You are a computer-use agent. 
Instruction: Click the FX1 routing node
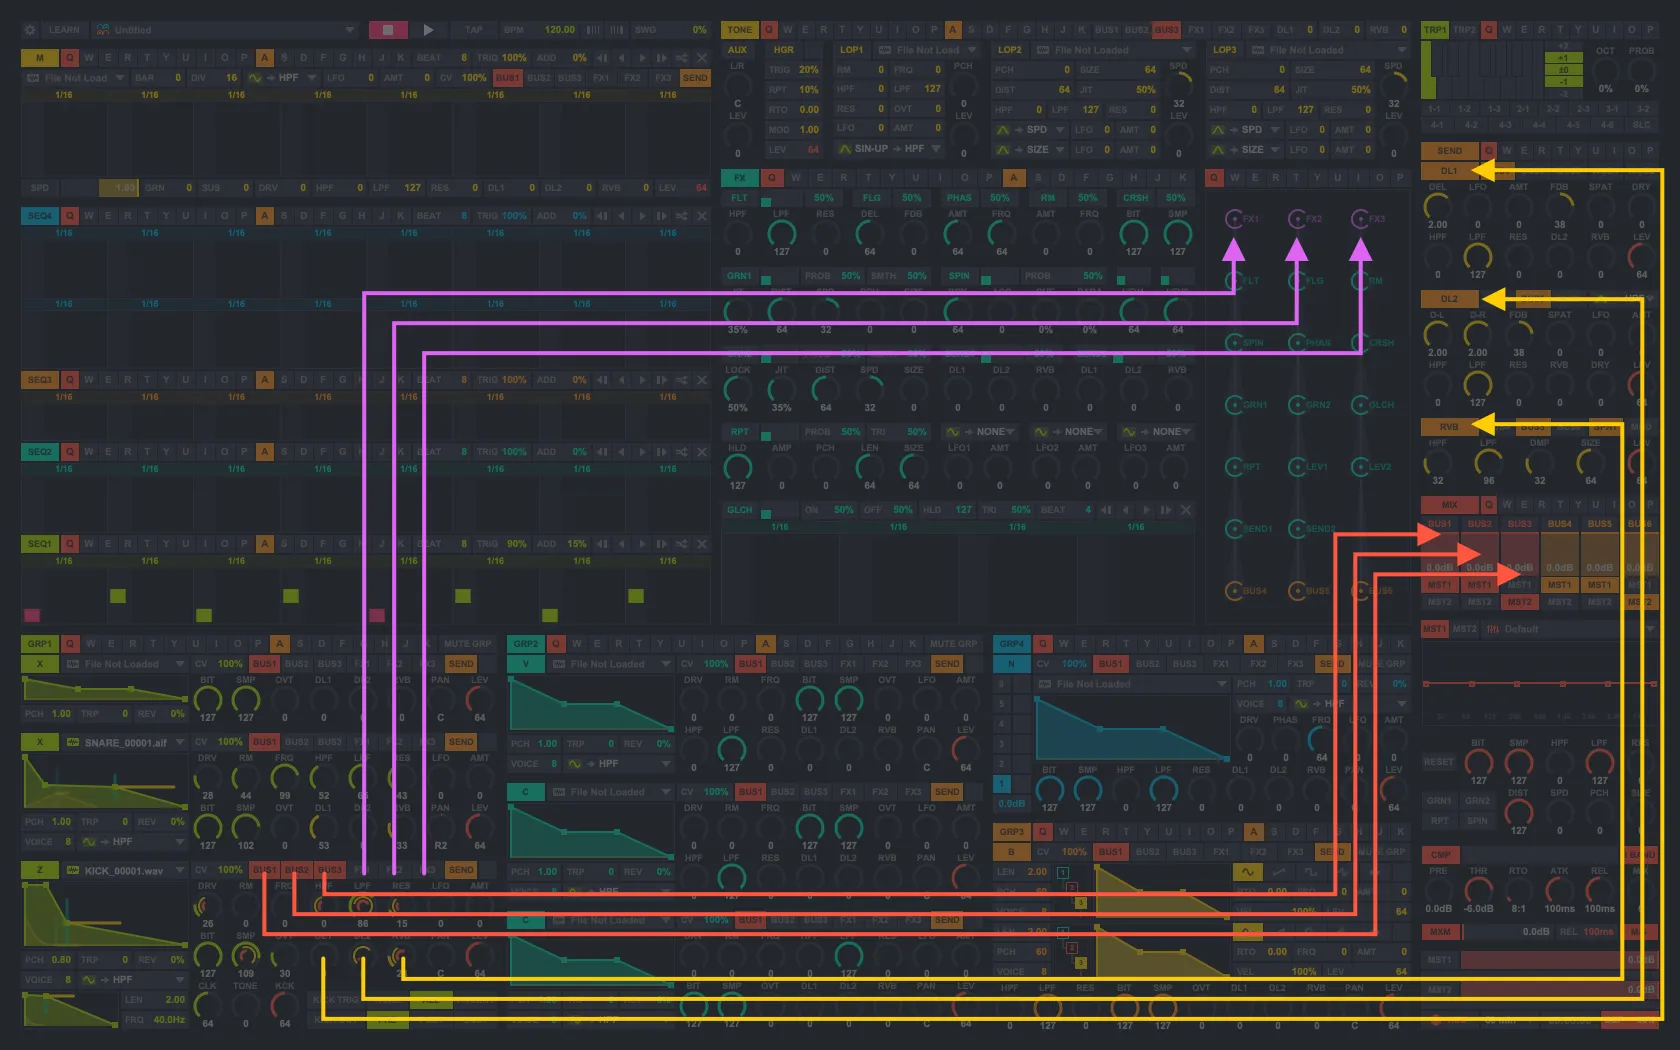(x=1234, y=219)
